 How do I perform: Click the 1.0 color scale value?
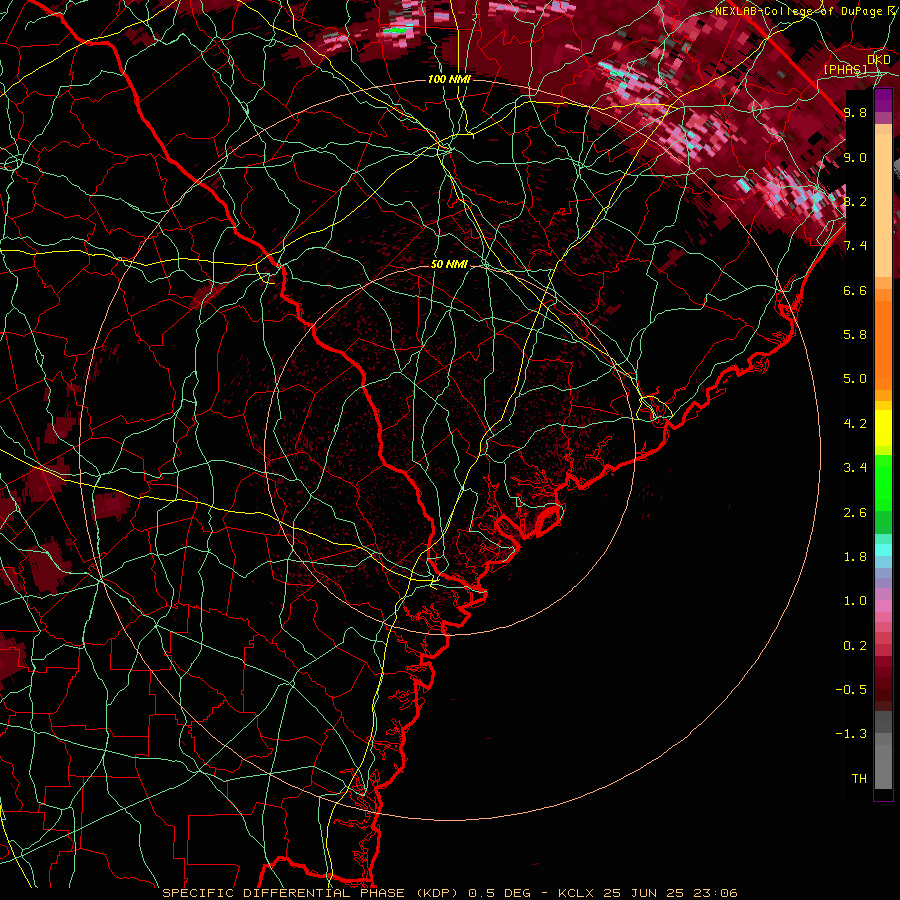[855, 601]
